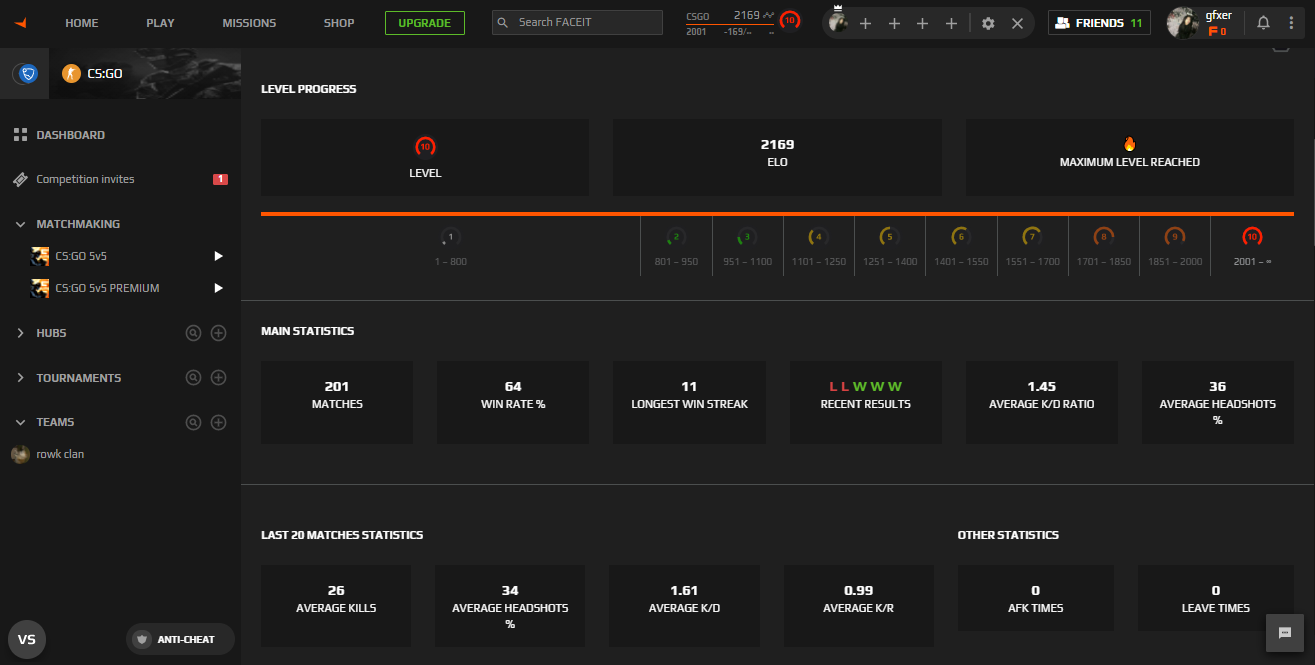Viewport: 1315px width, 665px height.
Task: Select level 10 marker (2001 – ∞)
Action: point(1251,247)
